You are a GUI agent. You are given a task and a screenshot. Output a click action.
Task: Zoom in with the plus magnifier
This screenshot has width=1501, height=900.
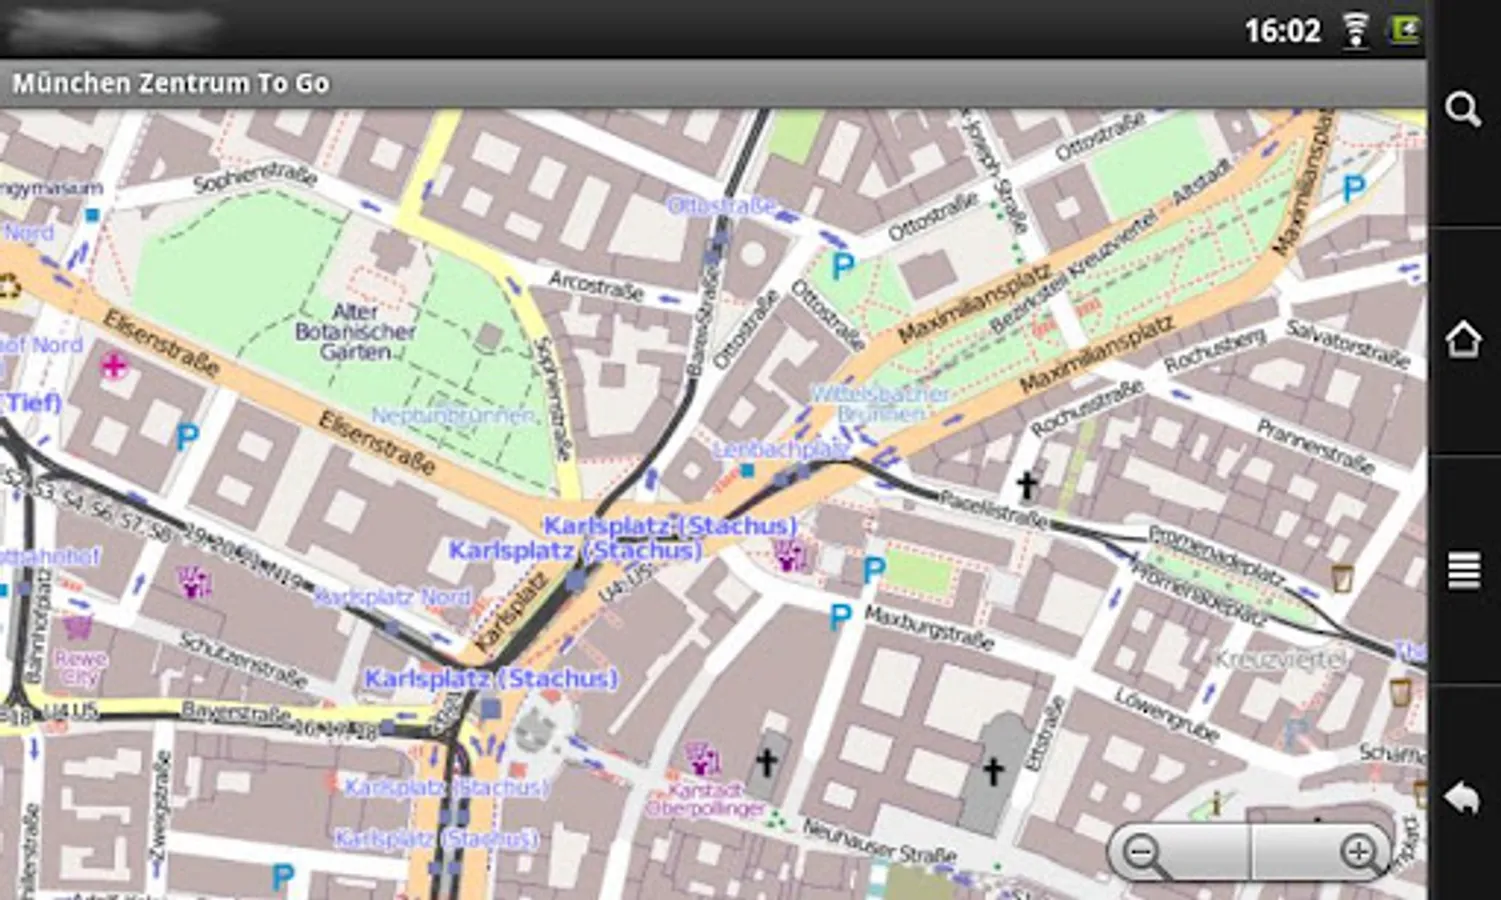(1360, 853)
